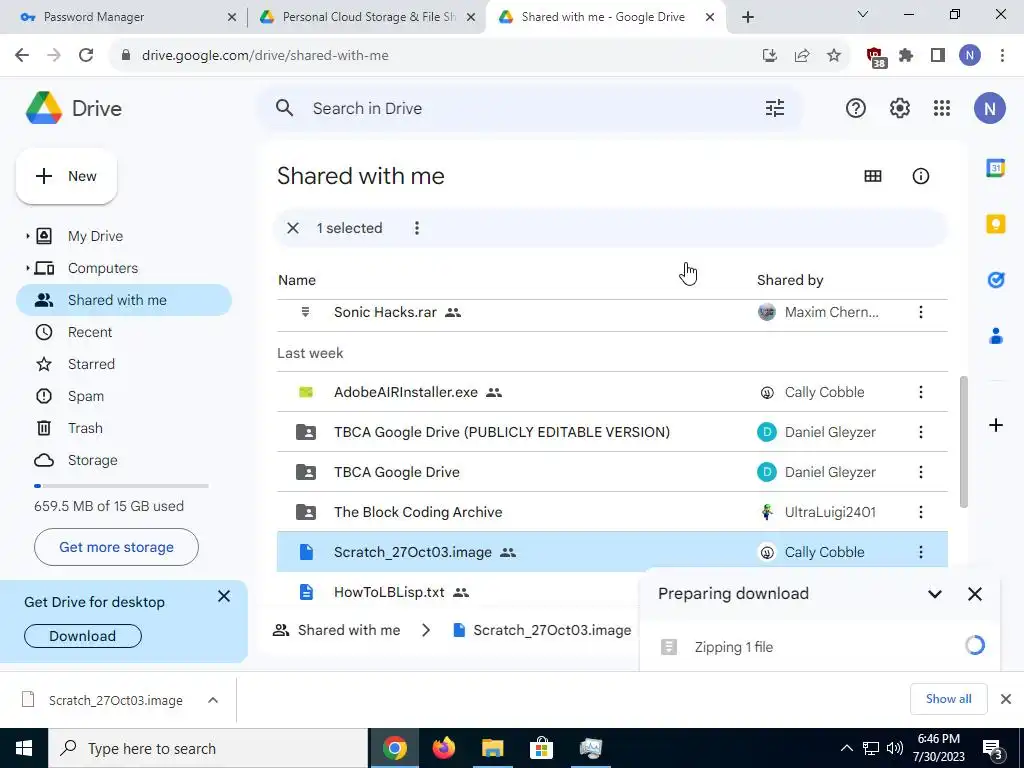Open Drive settings gear
Viewport: 1024px width, 768px height.
pyautogui.click(x=899, y=108)
